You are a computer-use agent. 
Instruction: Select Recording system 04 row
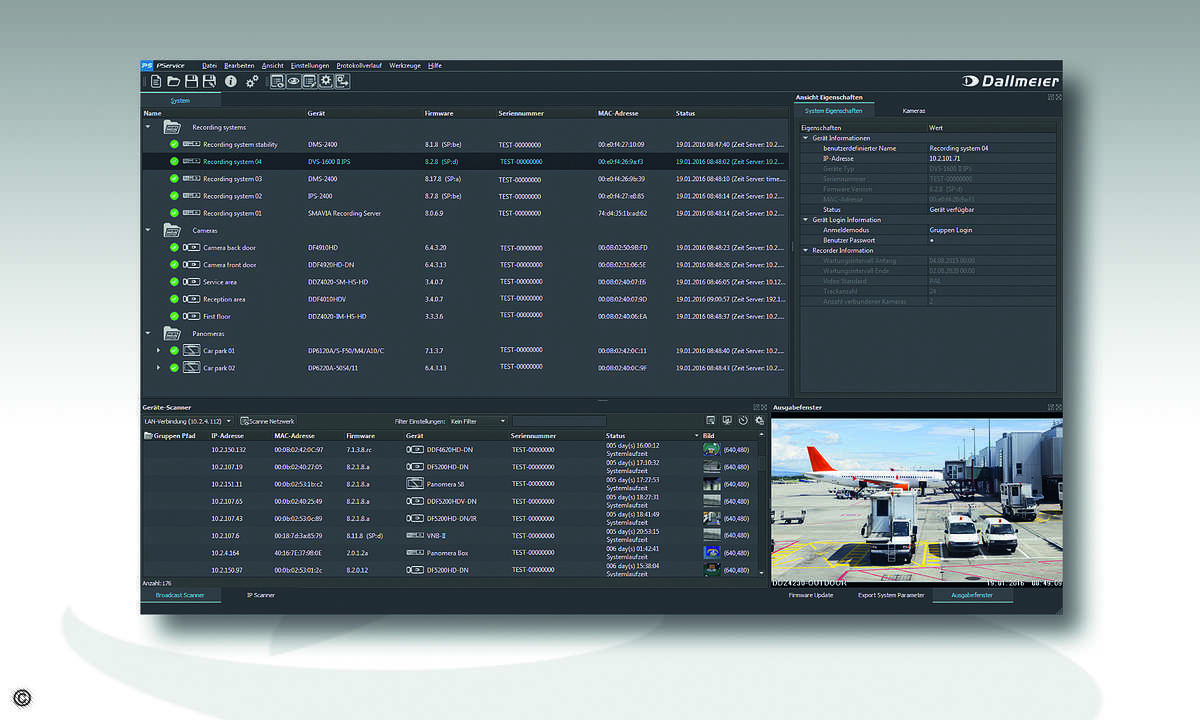click(x=465, y=161)
